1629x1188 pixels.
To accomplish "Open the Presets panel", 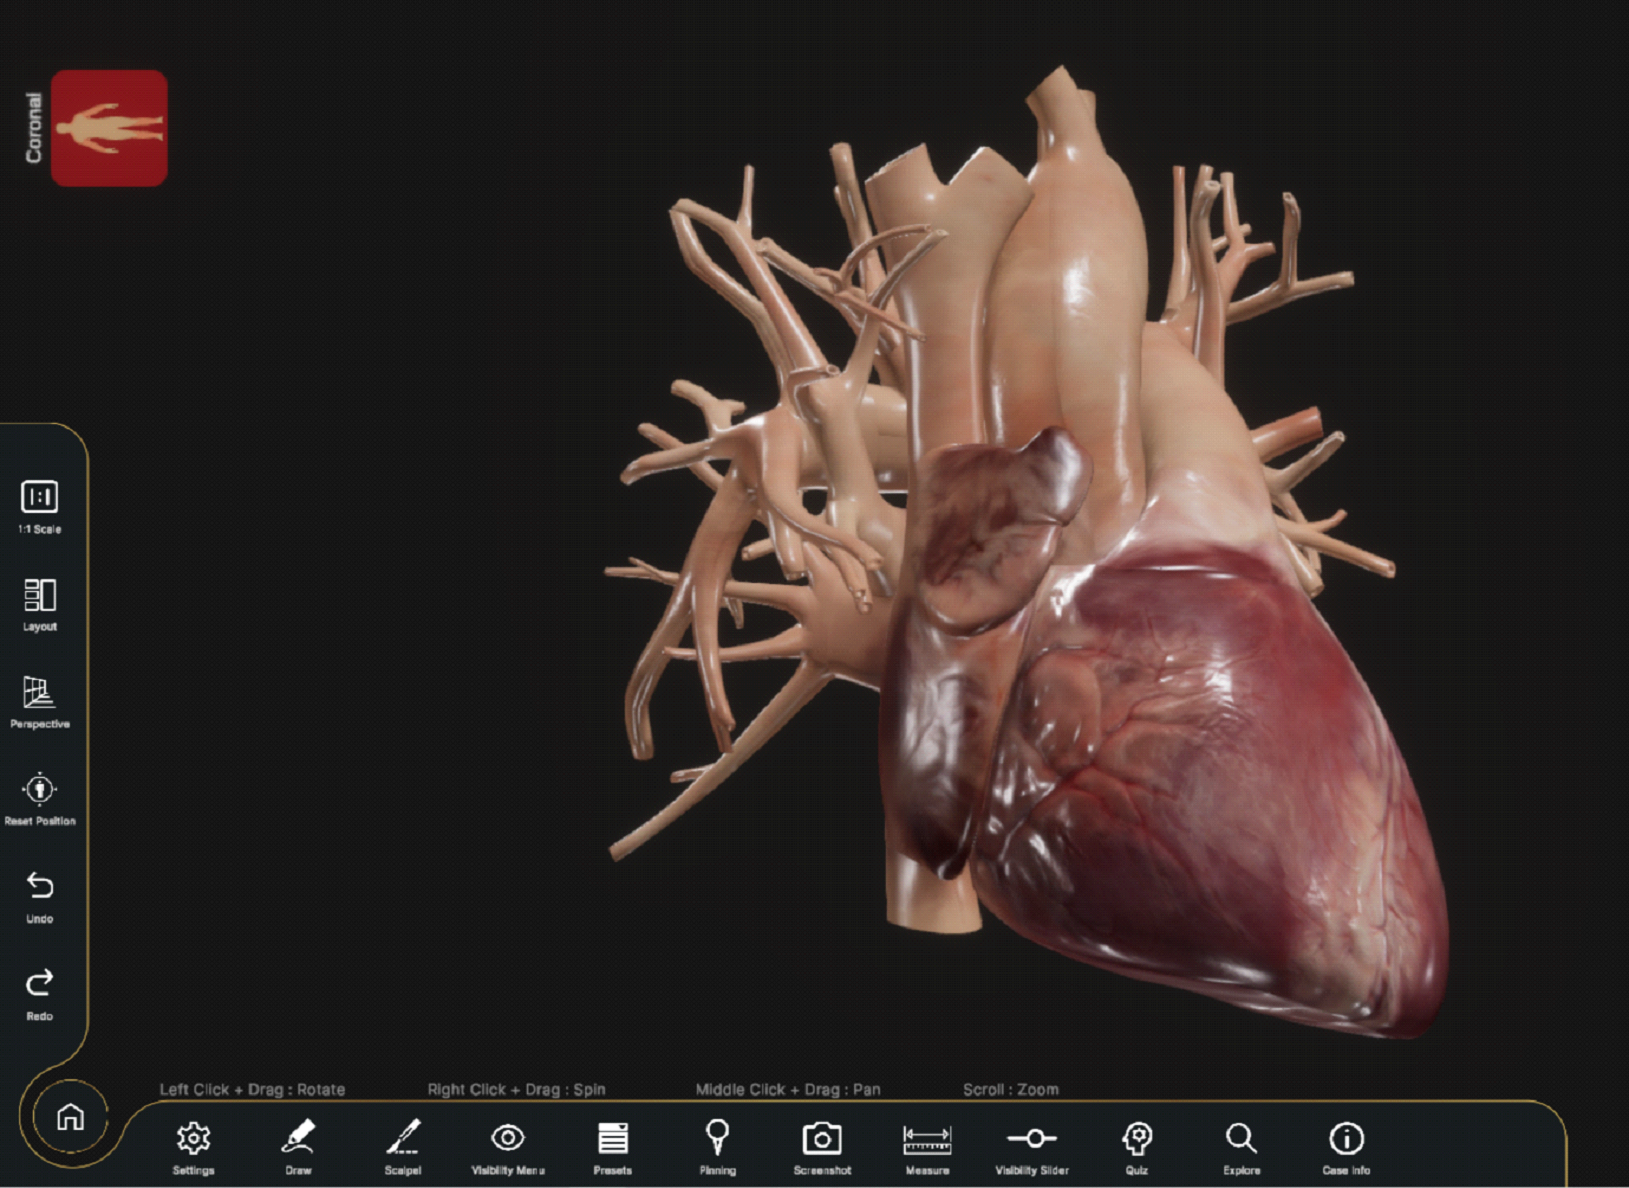I will click(x=612, y=1141).
